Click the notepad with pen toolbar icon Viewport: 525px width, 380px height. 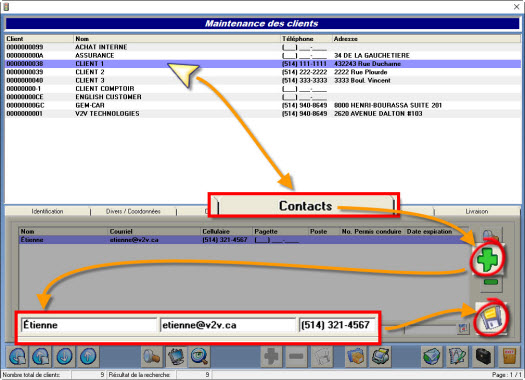tap(457, 356)
